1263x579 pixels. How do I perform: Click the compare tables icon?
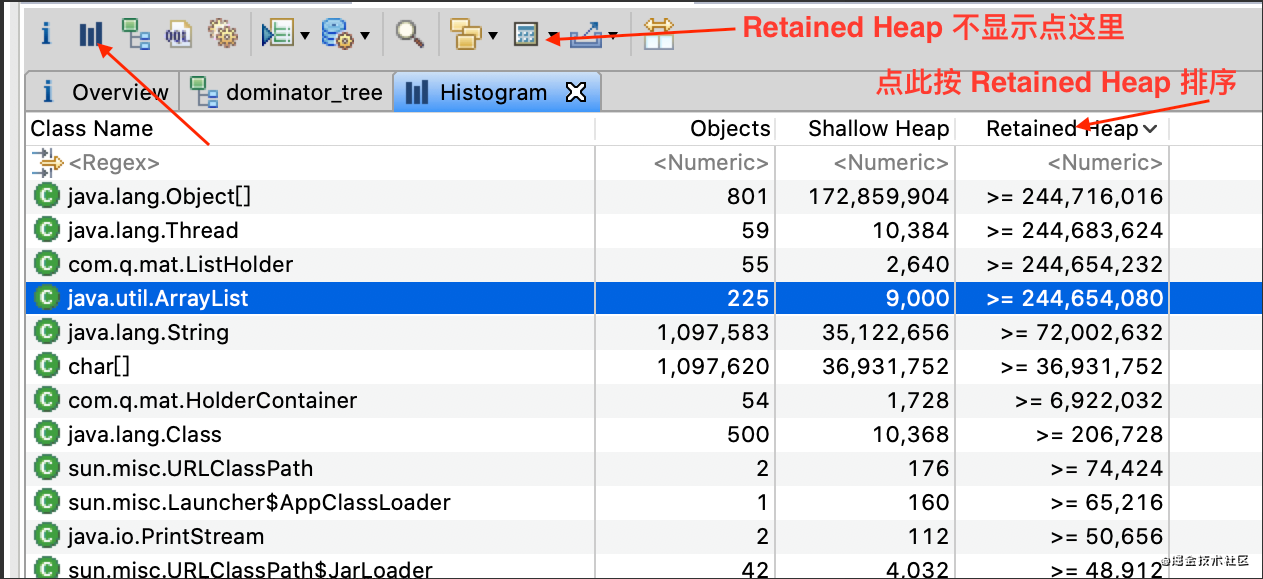pyautogui.click(x=658, y=34)
